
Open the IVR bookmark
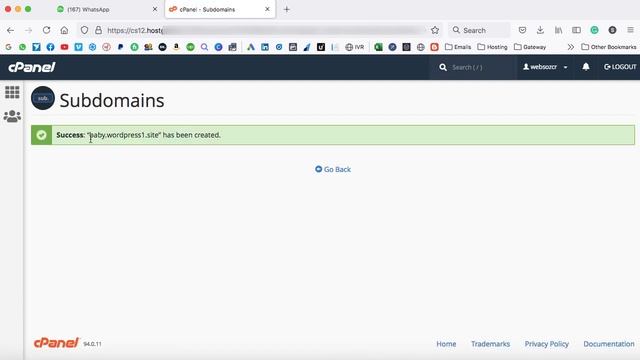pos(355,47)
